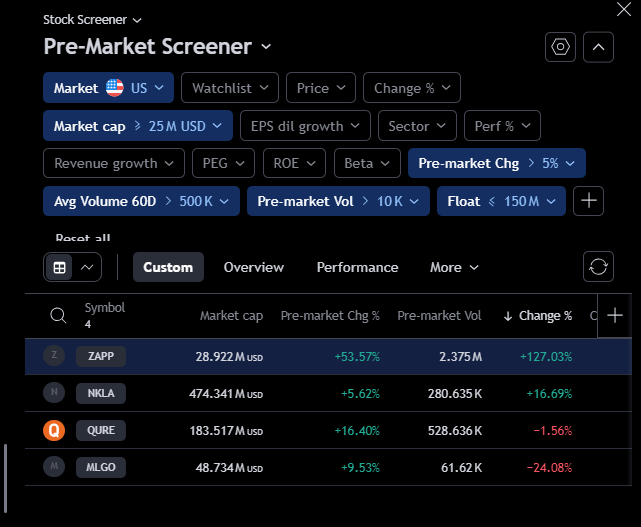Click the vertical scrollbar on left edge
641x527 pixels.
pos(5,478)
